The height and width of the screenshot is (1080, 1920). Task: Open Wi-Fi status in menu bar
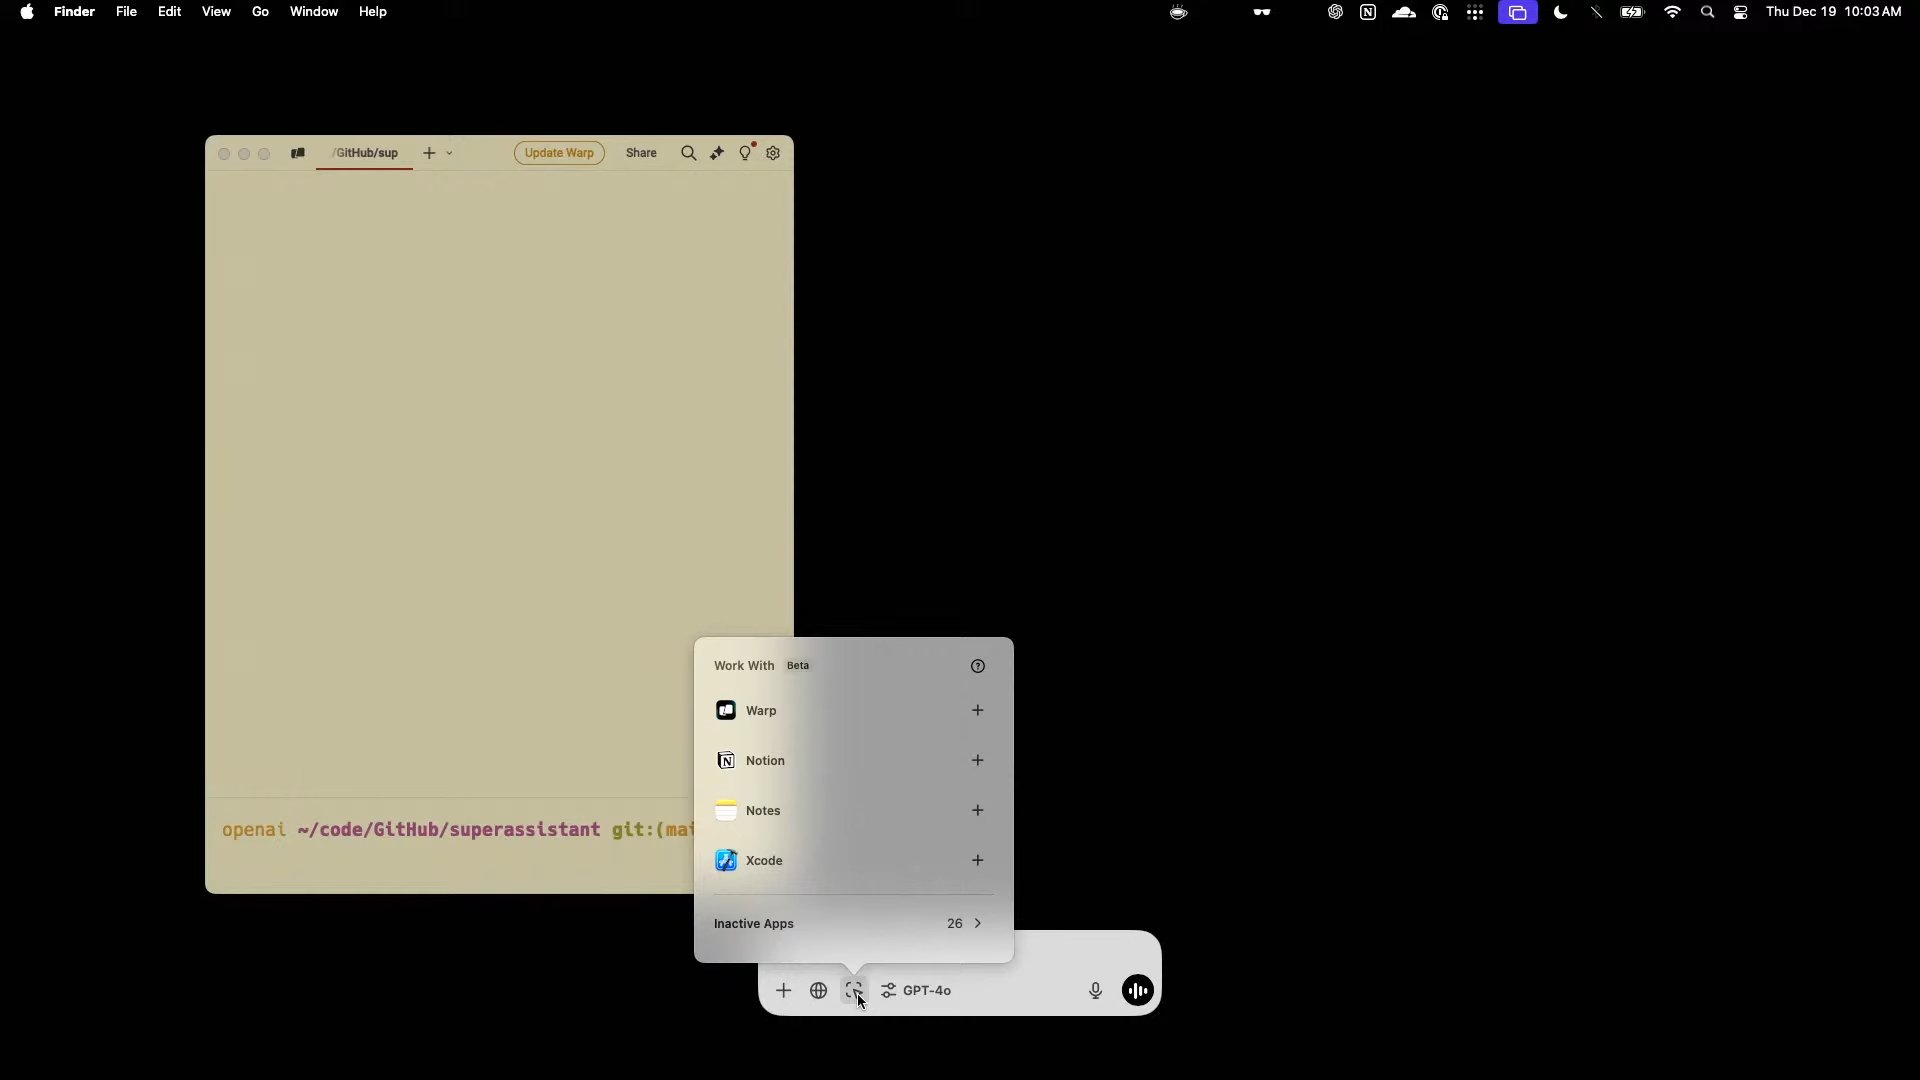point(1672,12)
